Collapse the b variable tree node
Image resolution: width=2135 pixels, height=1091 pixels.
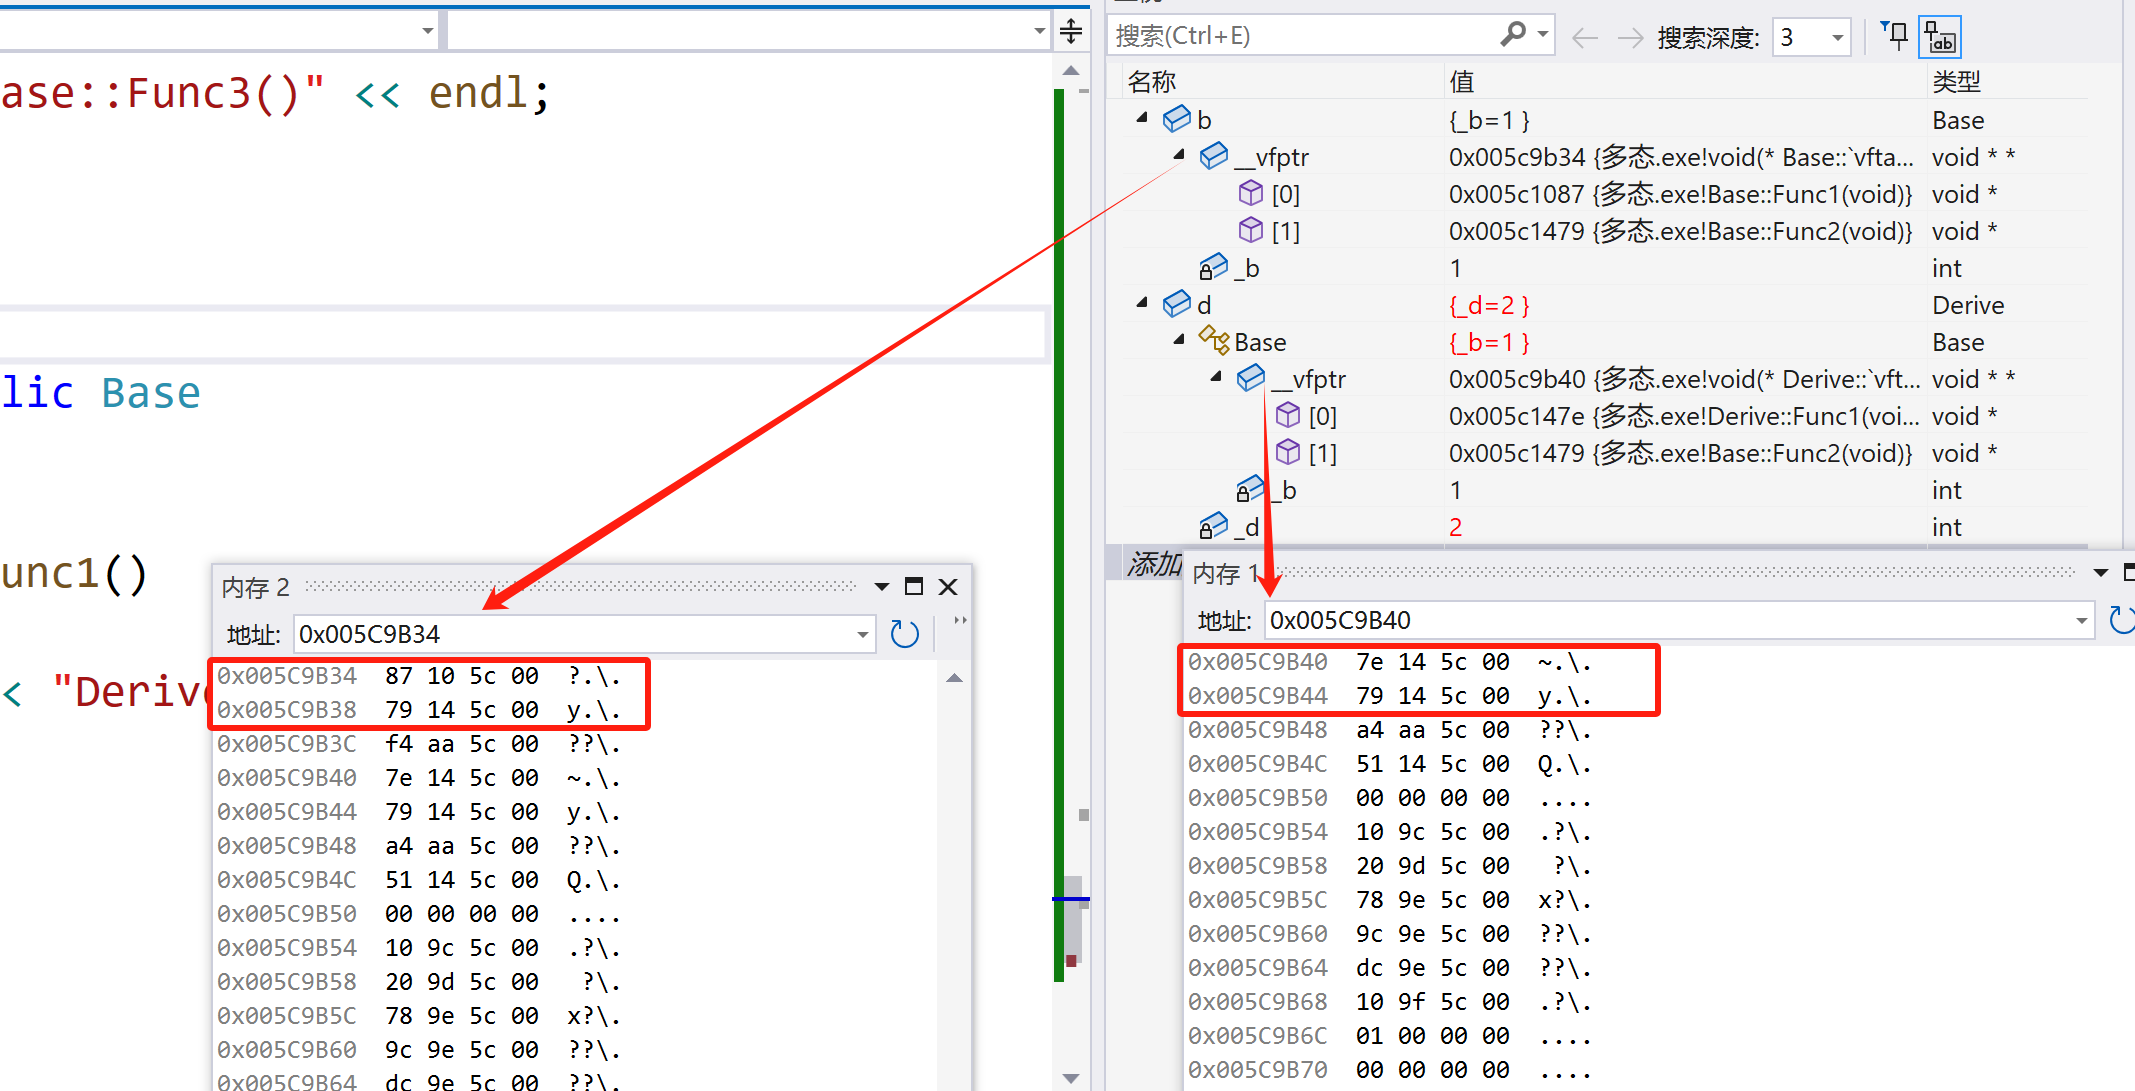pos(1142,118)
